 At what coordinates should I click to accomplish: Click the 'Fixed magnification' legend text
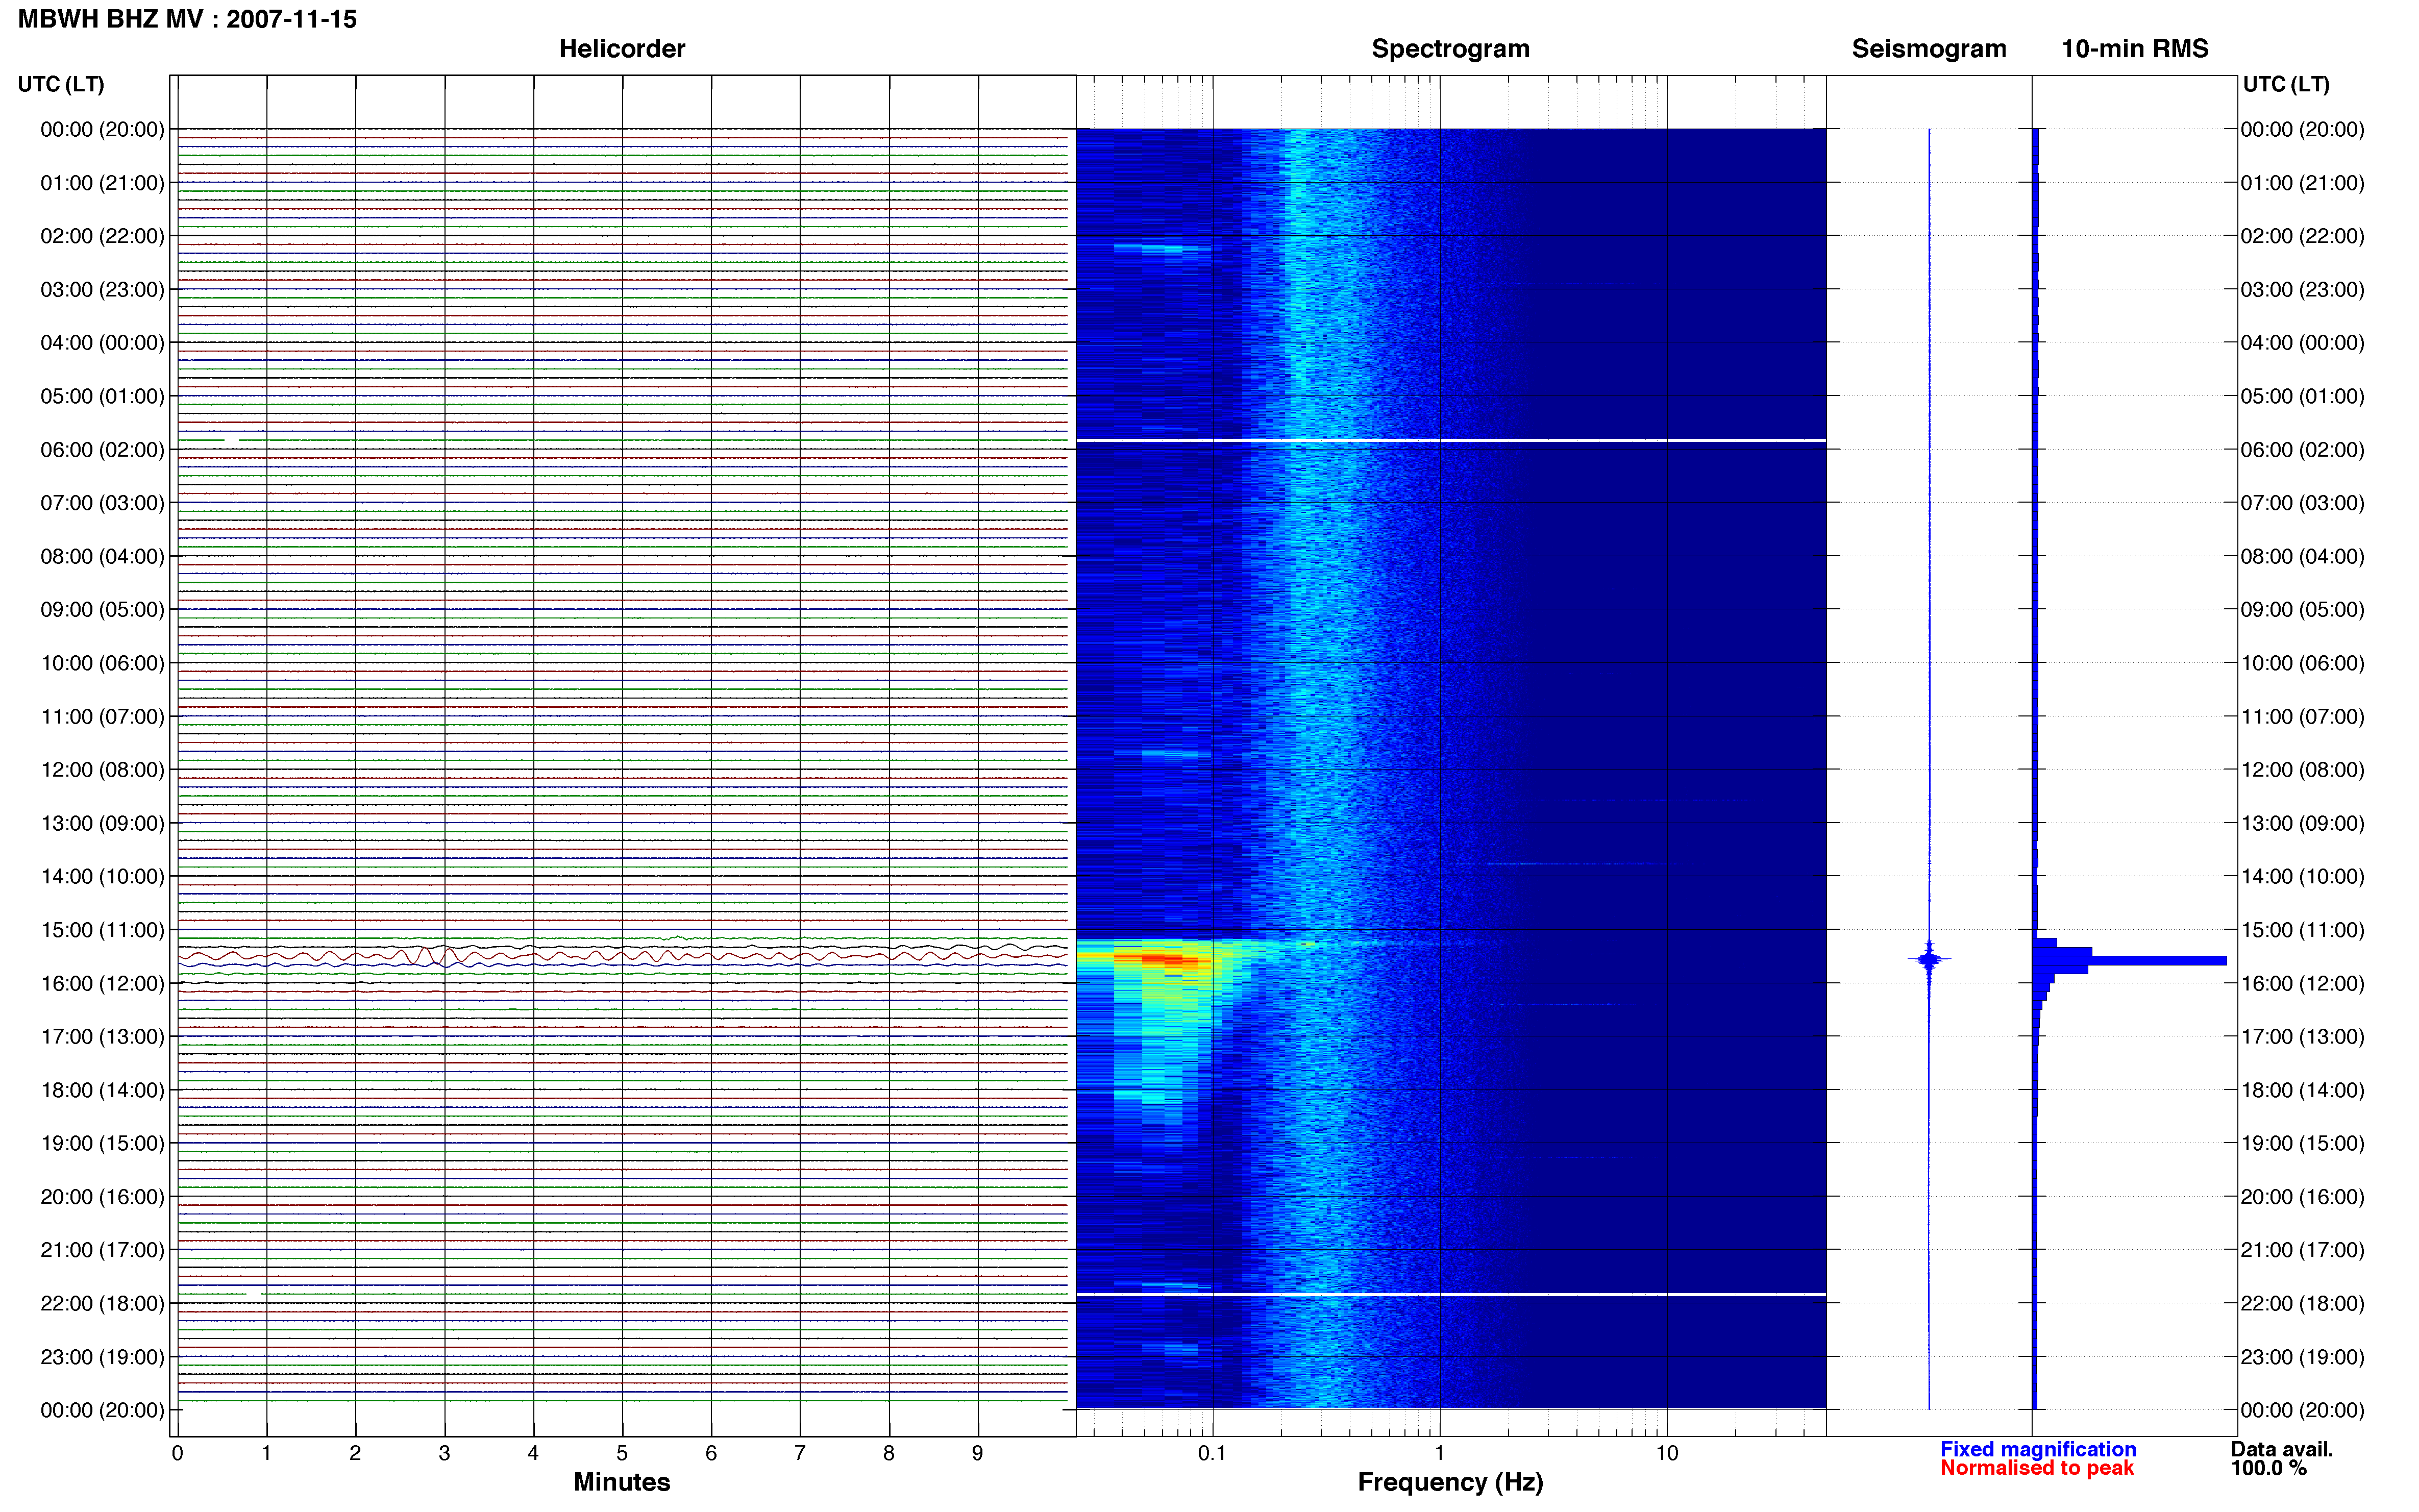2038,1449
